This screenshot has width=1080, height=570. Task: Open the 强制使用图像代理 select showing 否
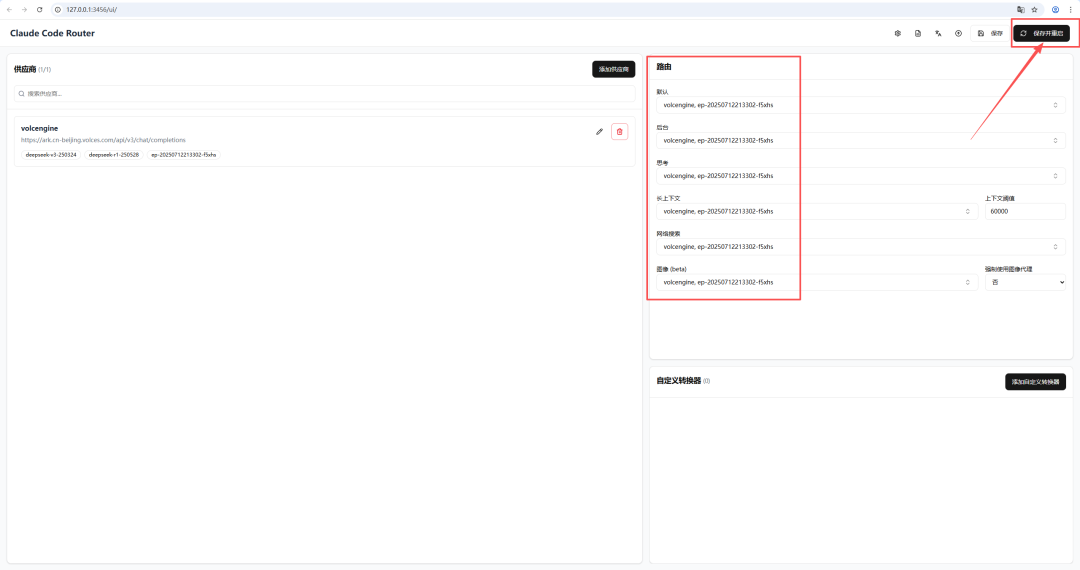(x=1025, y=282)
